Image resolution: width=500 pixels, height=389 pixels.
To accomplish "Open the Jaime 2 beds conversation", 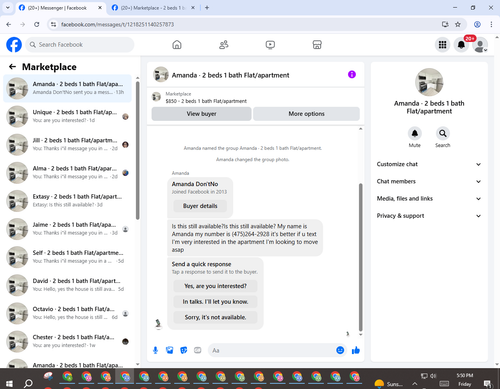I will (67, 229).
